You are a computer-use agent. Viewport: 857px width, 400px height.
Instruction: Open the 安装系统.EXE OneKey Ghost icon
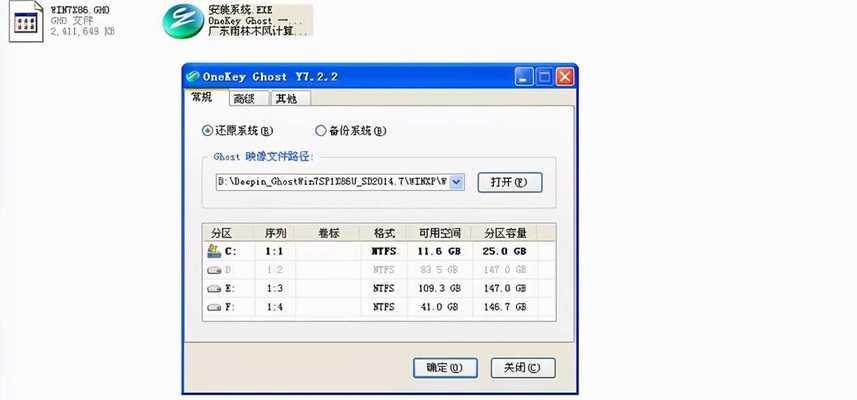(x=183, y=21)
